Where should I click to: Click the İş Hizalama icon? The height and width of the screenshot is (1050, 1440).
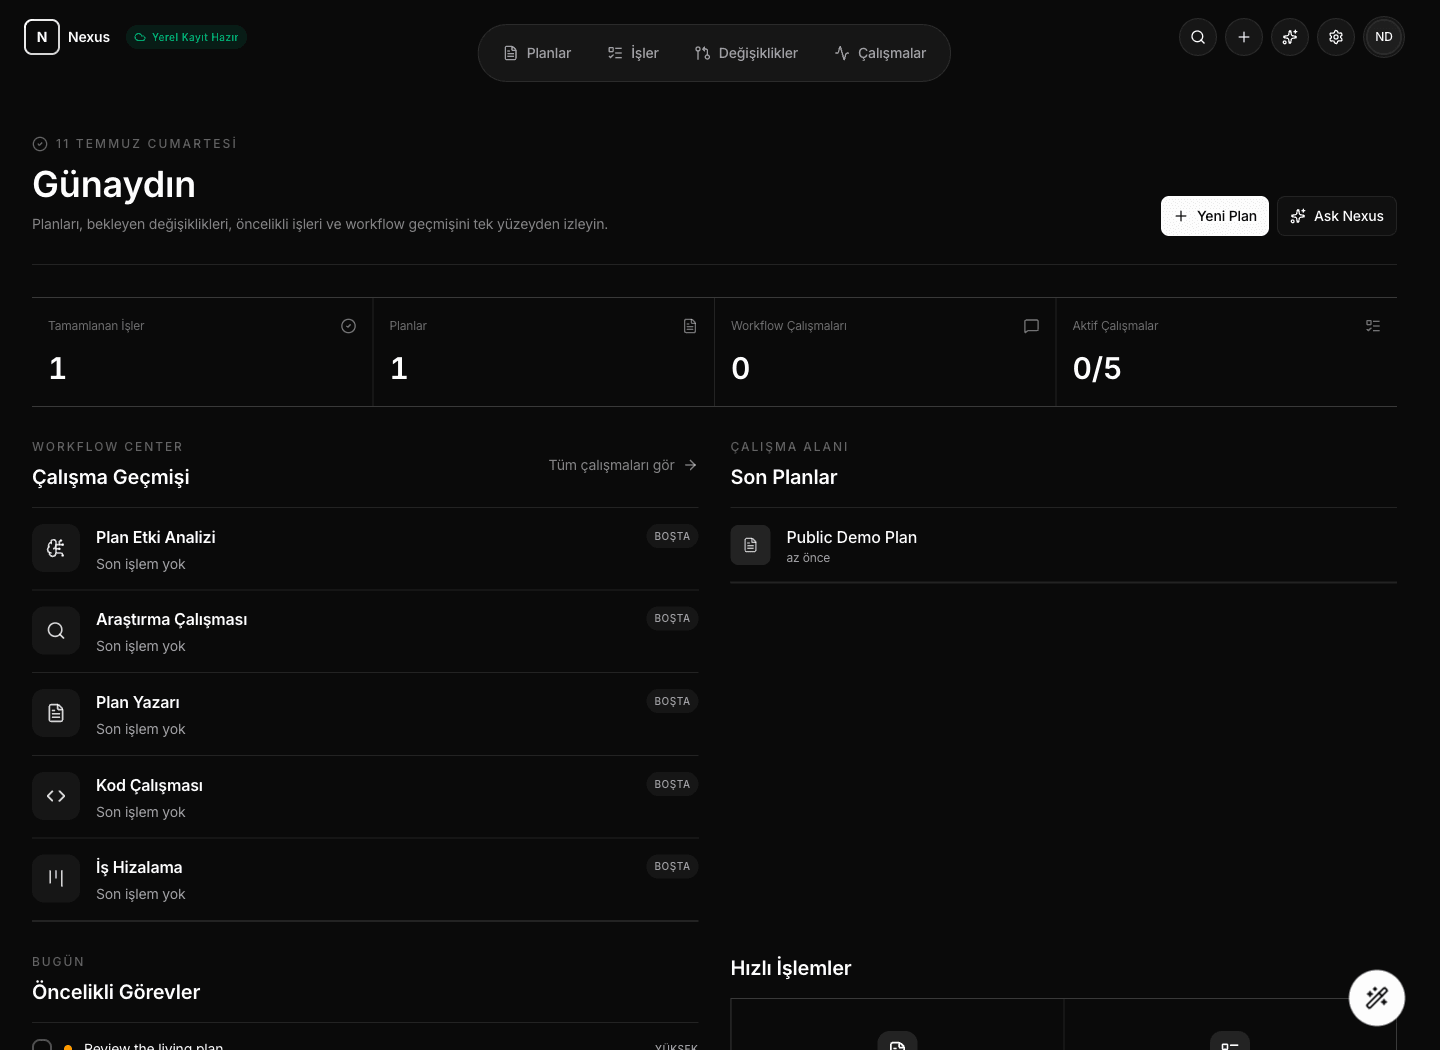coord(56,878)
